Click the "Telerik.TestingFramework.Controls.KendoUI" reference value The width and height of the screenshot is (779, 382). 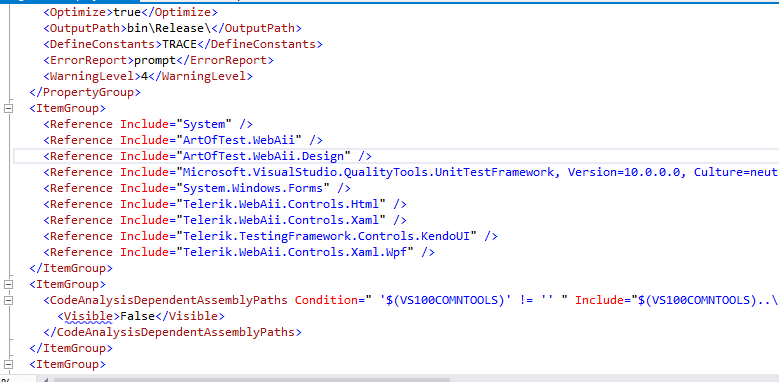[x=327, y=236]
